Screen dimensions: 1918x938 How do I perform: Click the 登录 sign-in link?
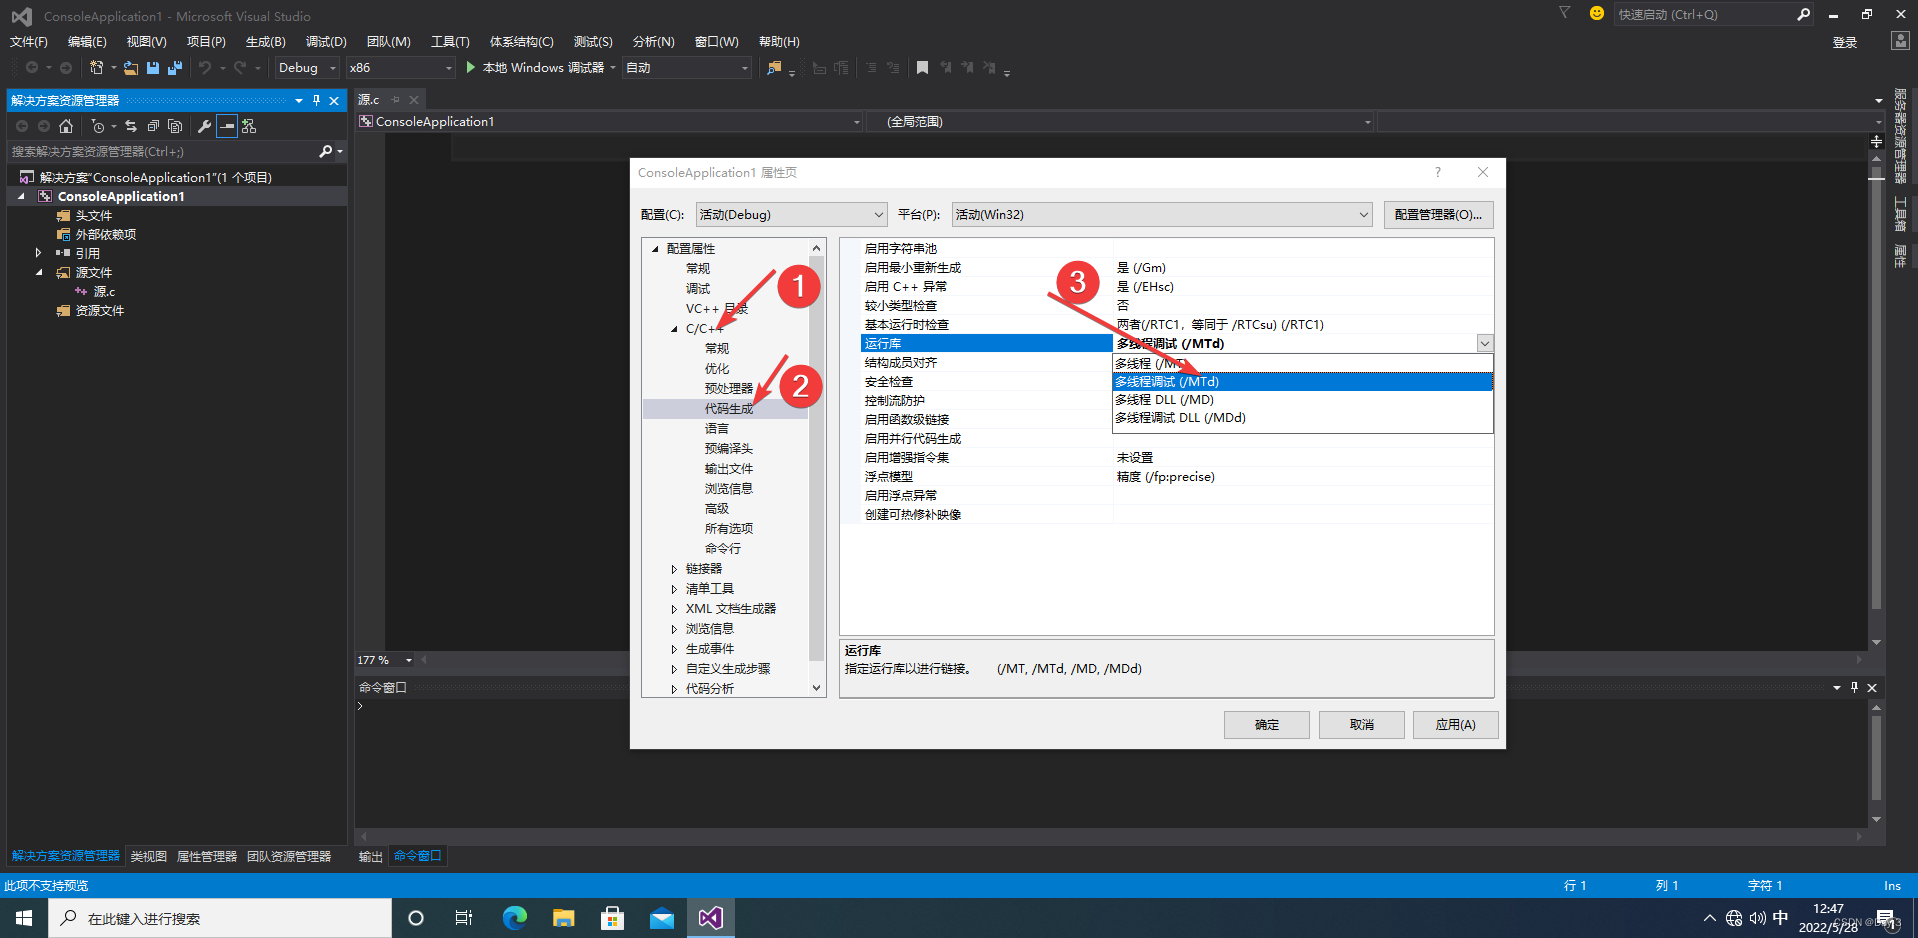click(1845, 42)
